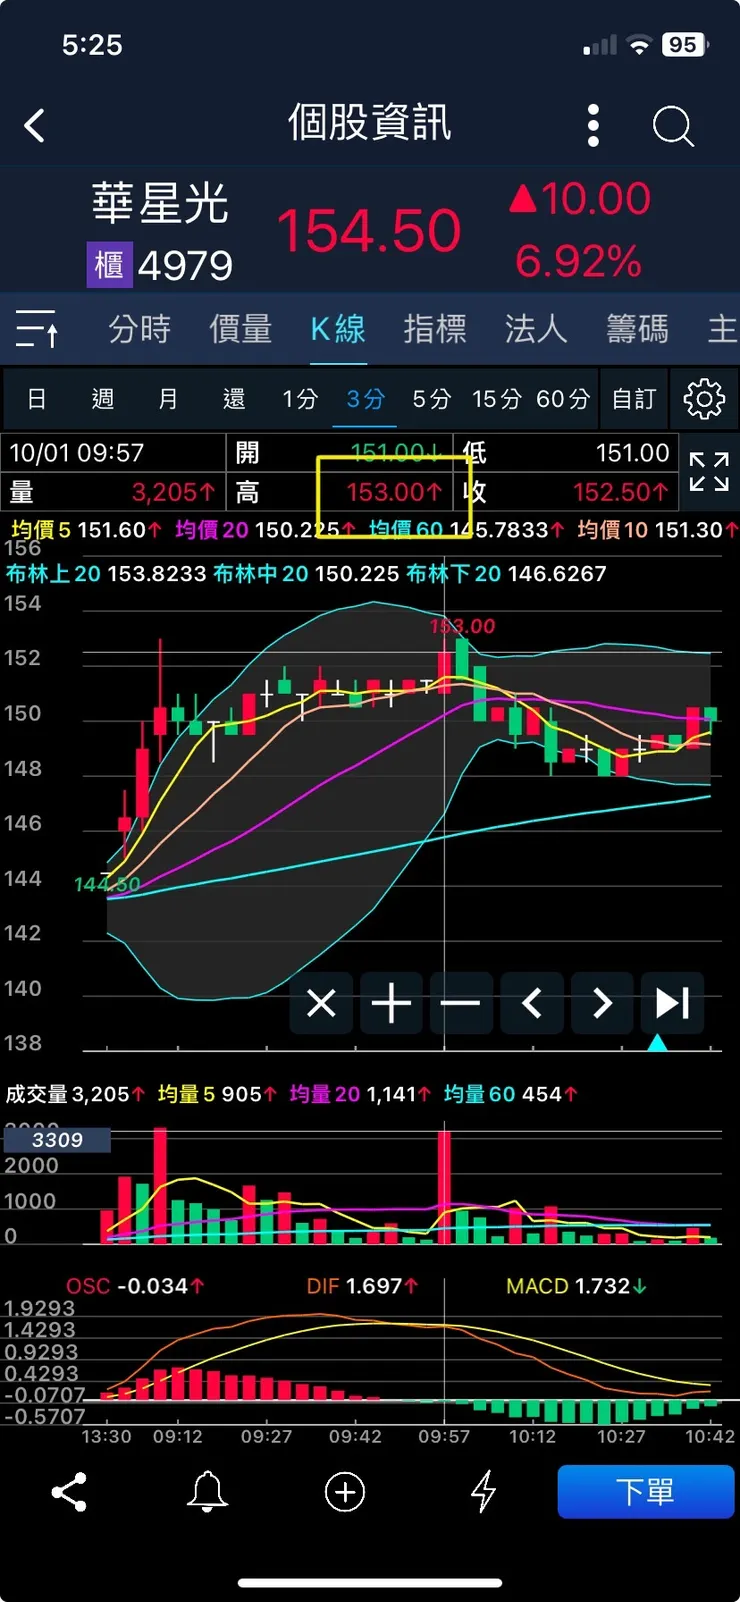Tap the 均量5 905 label

coord(217,1094)
